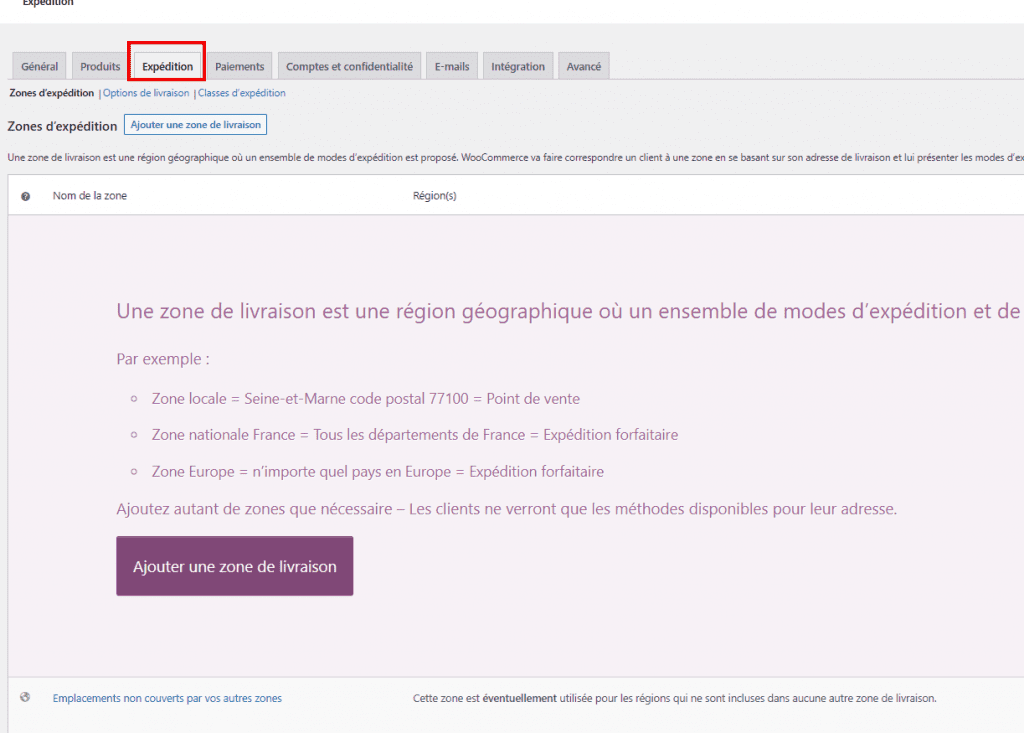Viewport: 1024px width, 733px height.
Task: Click the Zone locale example line
Action: pyautogui.click(x=366, y=399)
